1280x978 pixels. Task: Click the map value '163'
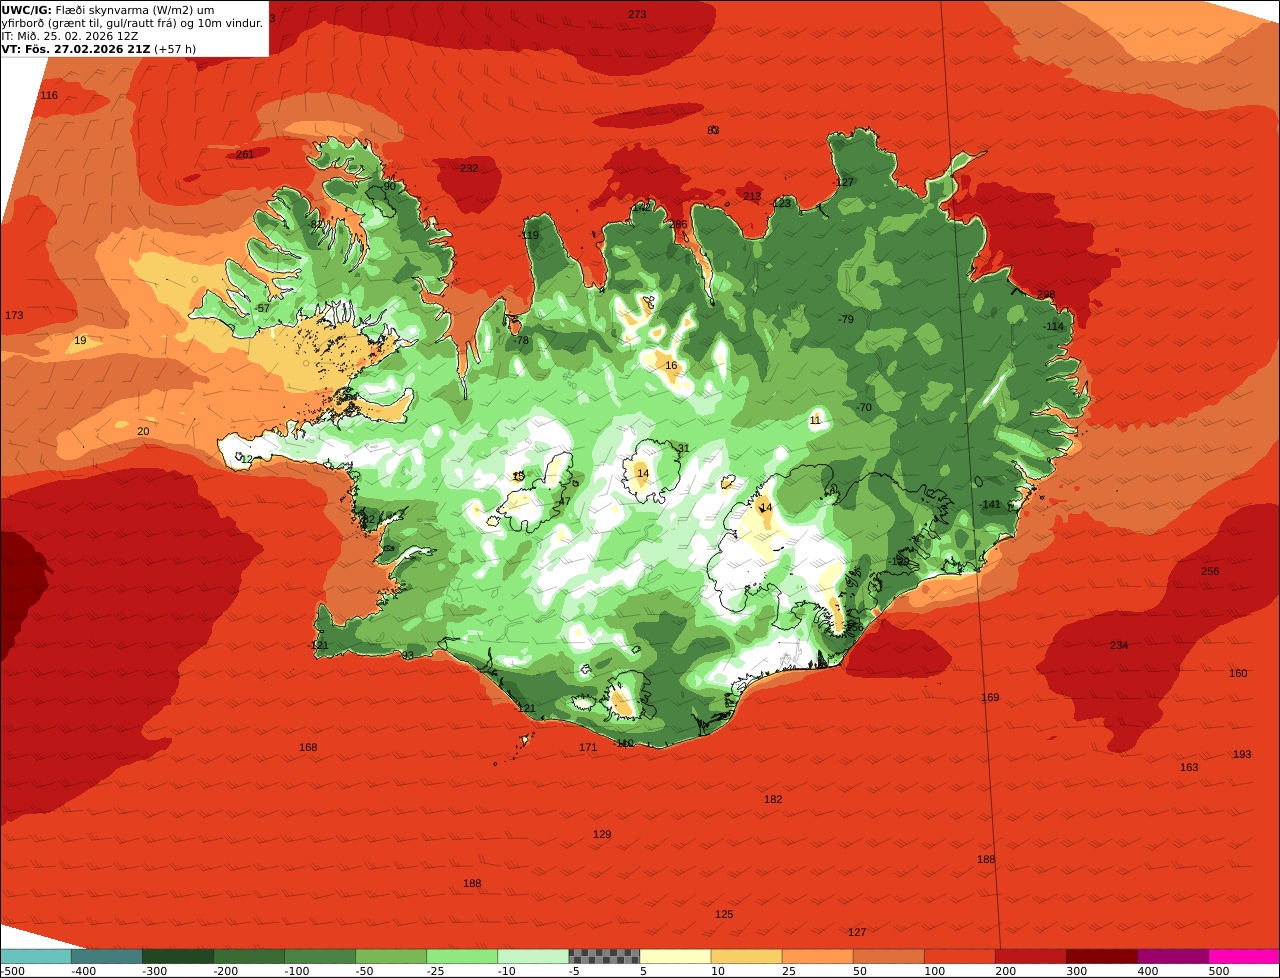pos(1189,767)
